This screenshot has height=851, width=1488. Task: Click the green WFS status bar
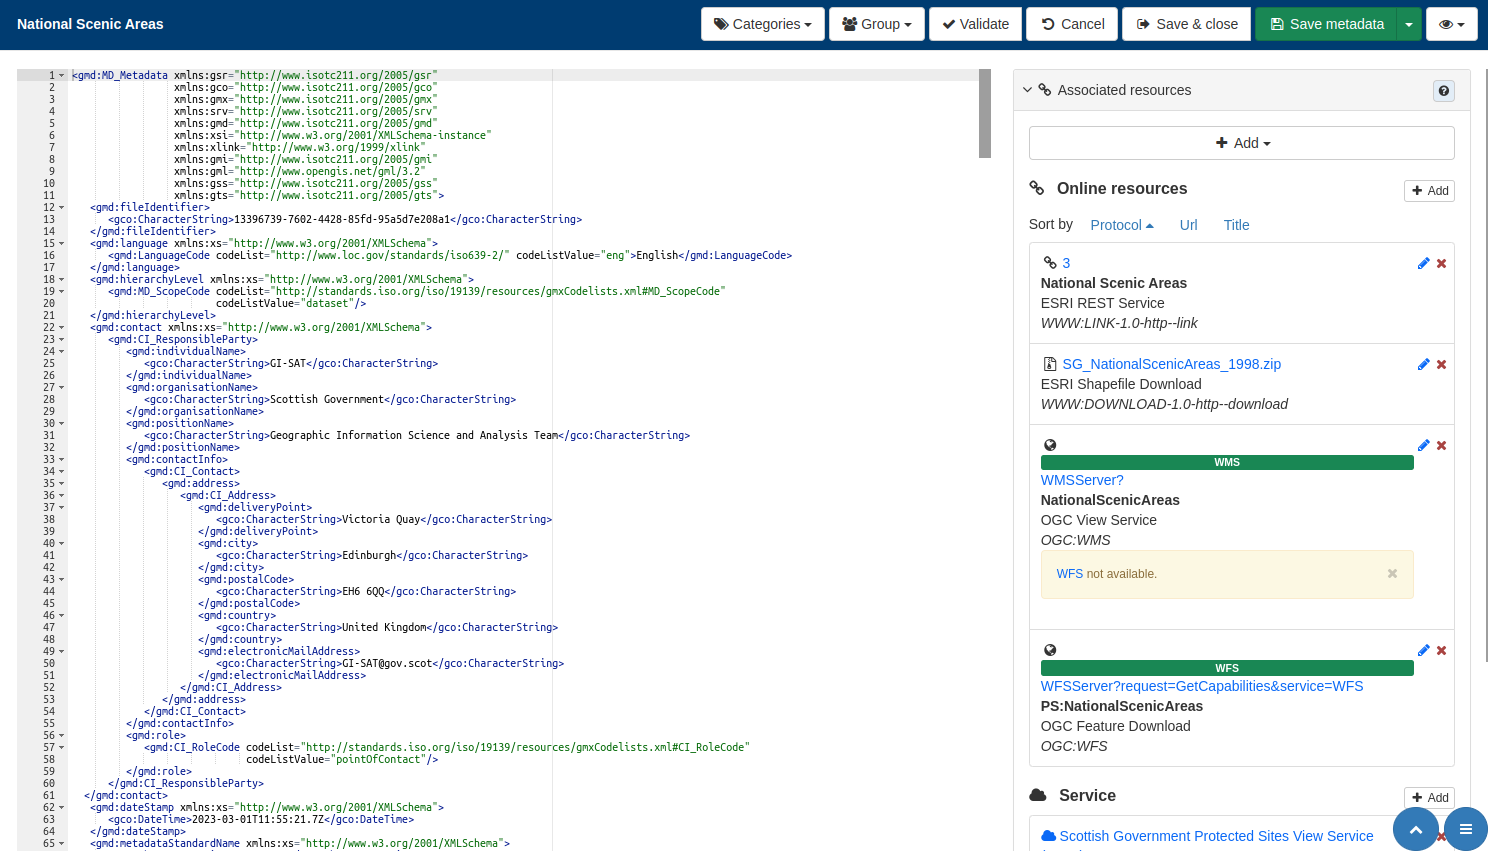[1227, 668]
